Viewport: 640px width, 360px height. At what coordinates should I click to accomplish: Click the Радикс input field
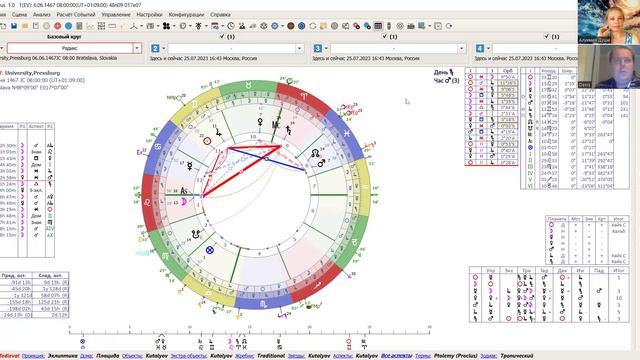click(70, 49)
